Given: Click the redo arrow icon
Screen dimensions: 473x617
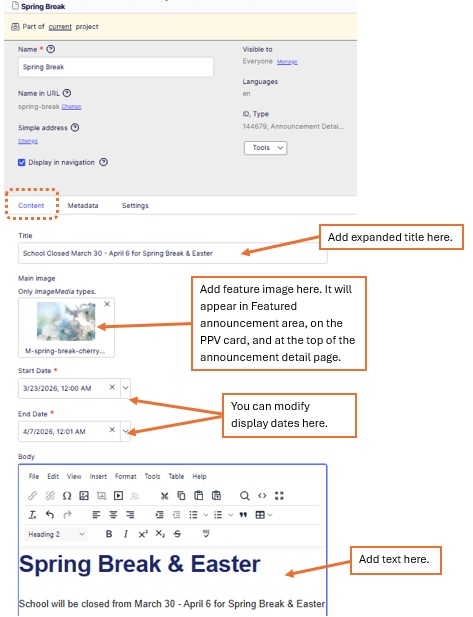Looking at the screenshot, I should [x=67, y=515].
